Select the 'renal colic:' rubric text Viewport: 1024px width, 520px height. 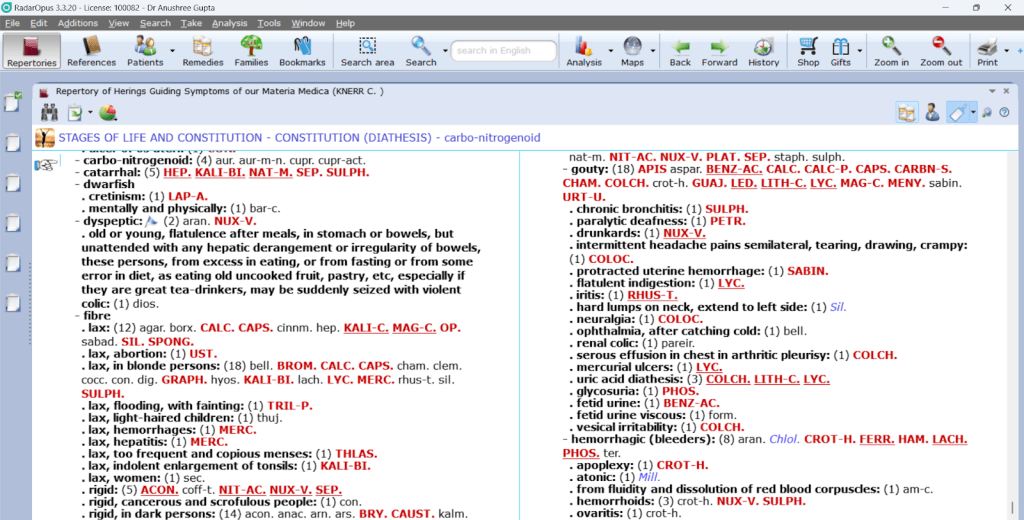pos(607,344)
